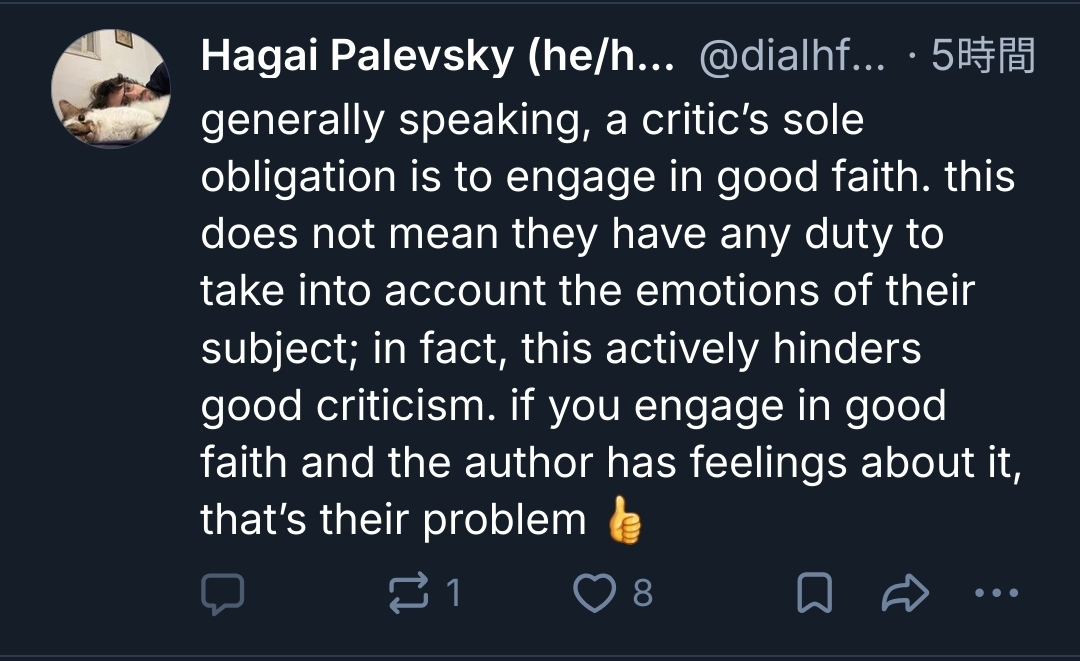Click the thumbs up emoji in the post
This screenshot has height=661, width=1080.
624,521
